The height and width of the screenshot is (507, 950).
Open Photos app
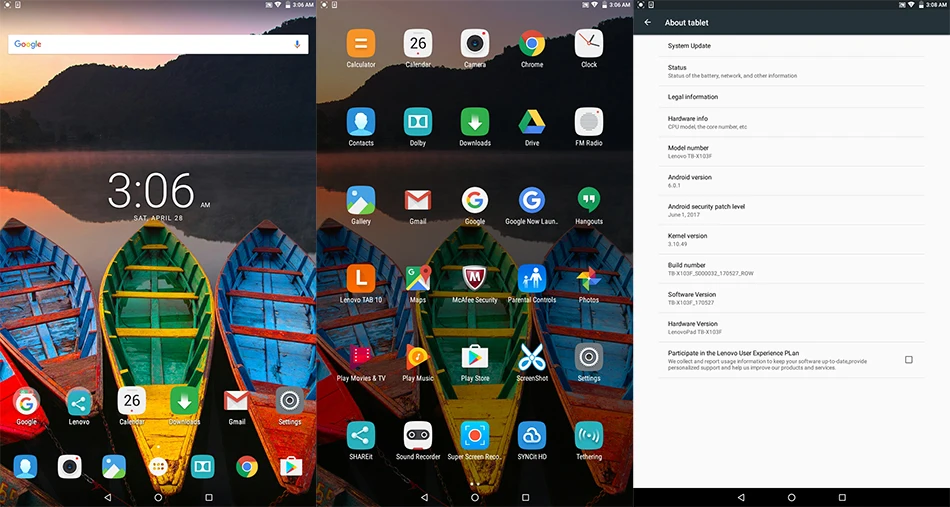(588, 279)
